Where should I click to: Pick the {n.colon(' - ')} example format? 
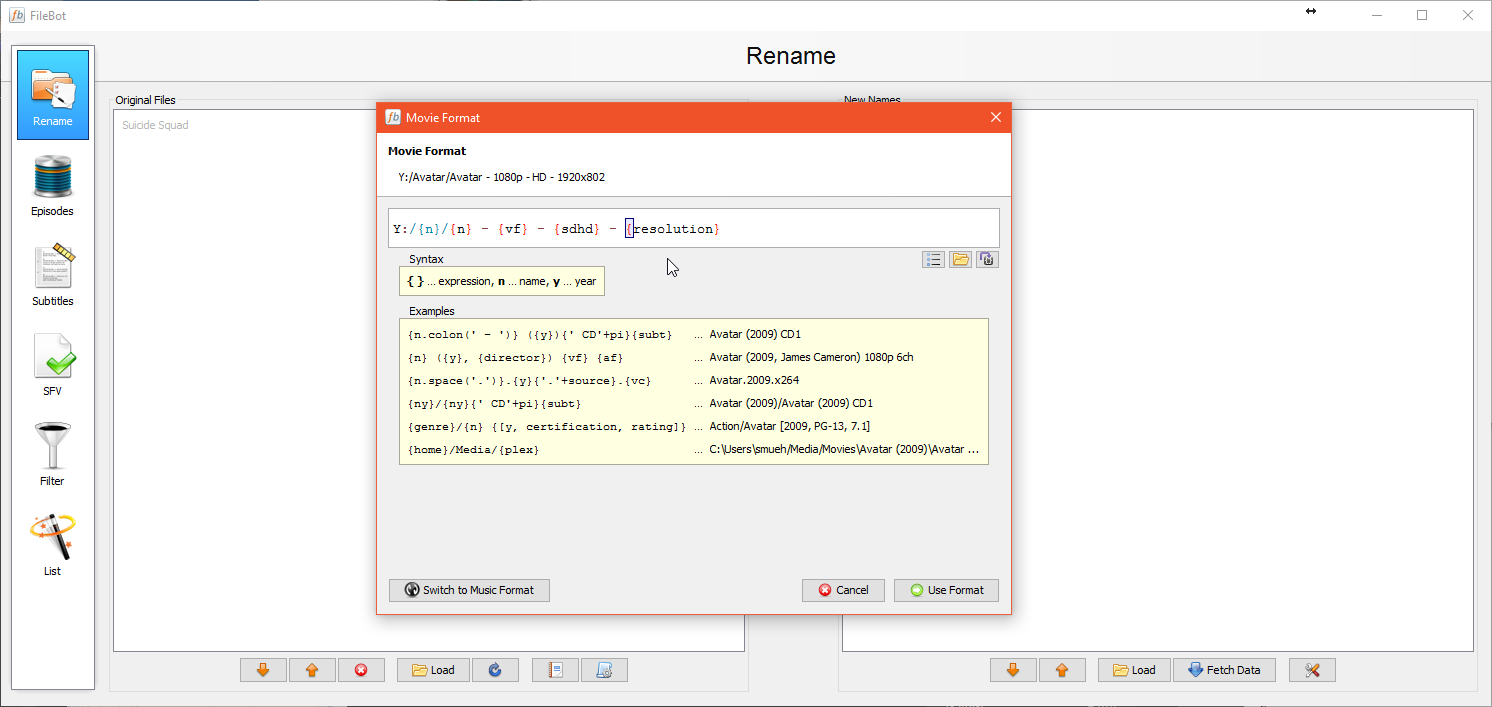(540, 334)
